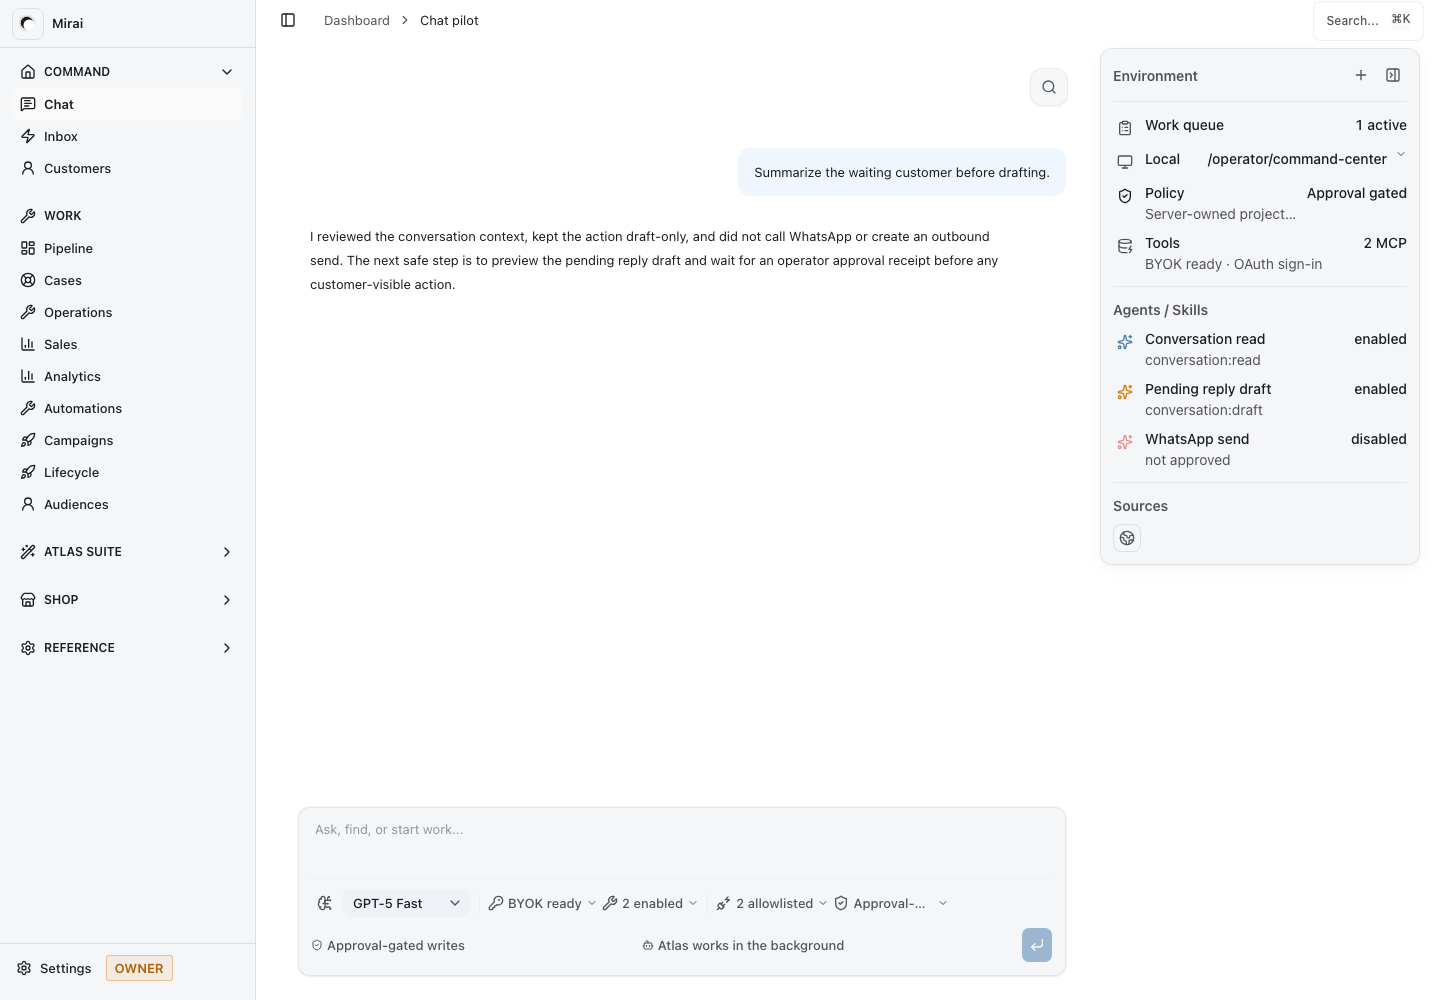The image size is (1440, 1000).
Task: Click the OWNER role badge
Action: click(139, 968)
